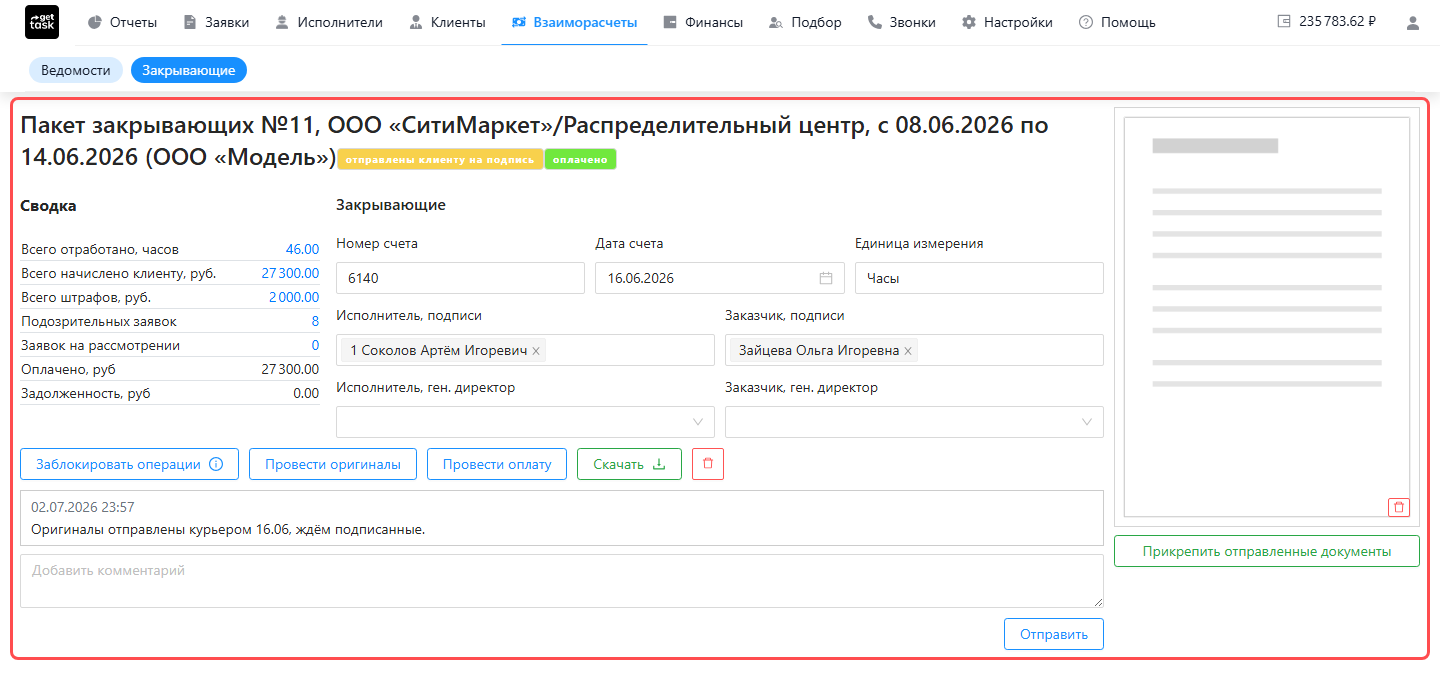Click info icon on Заблокировать операции
1440x673 pixels.
click(x=216, y=464)
